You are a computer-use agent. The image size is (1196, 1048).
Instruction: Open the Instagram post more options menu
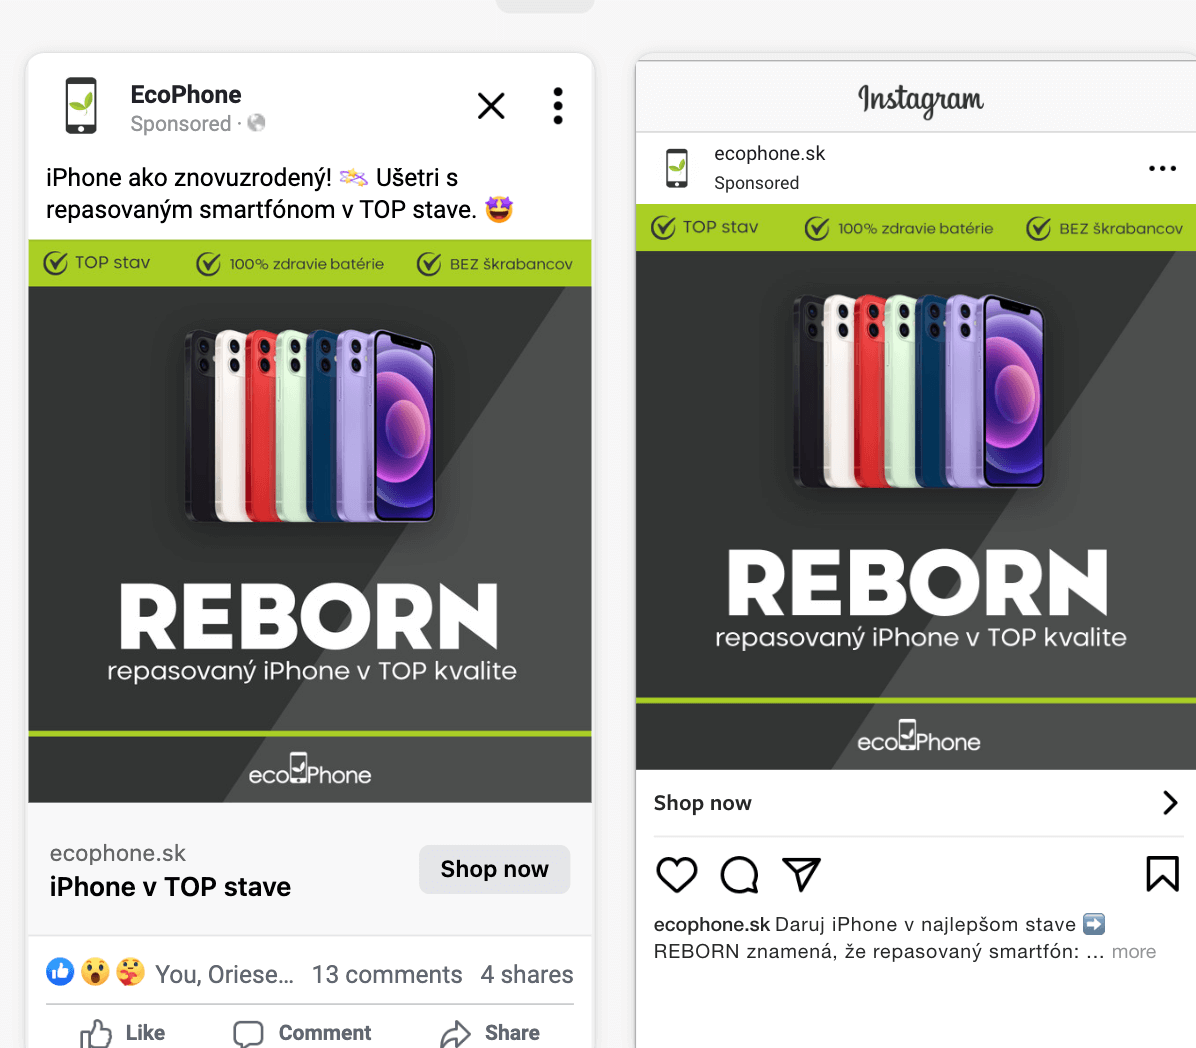point(1162,168)
